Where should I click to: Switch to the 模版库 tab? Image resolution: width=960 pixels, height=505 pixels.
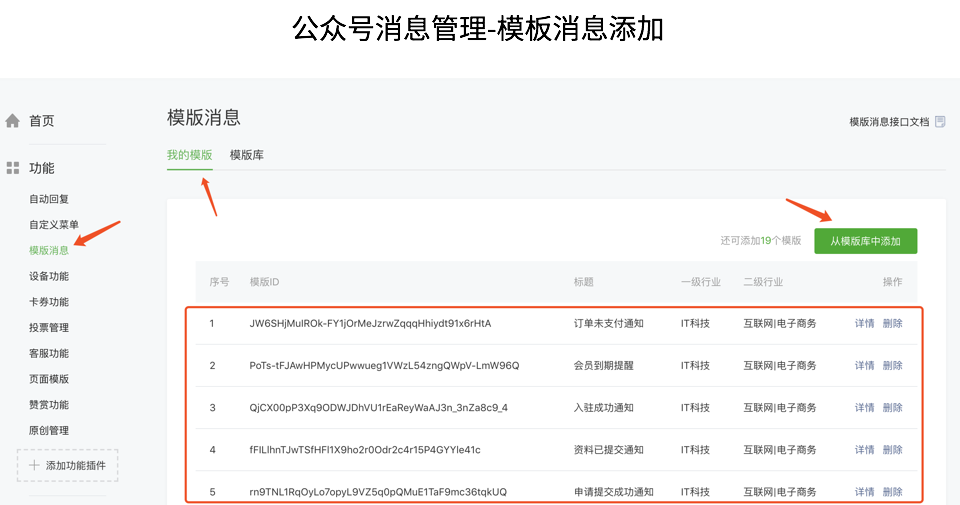(247, 155)
